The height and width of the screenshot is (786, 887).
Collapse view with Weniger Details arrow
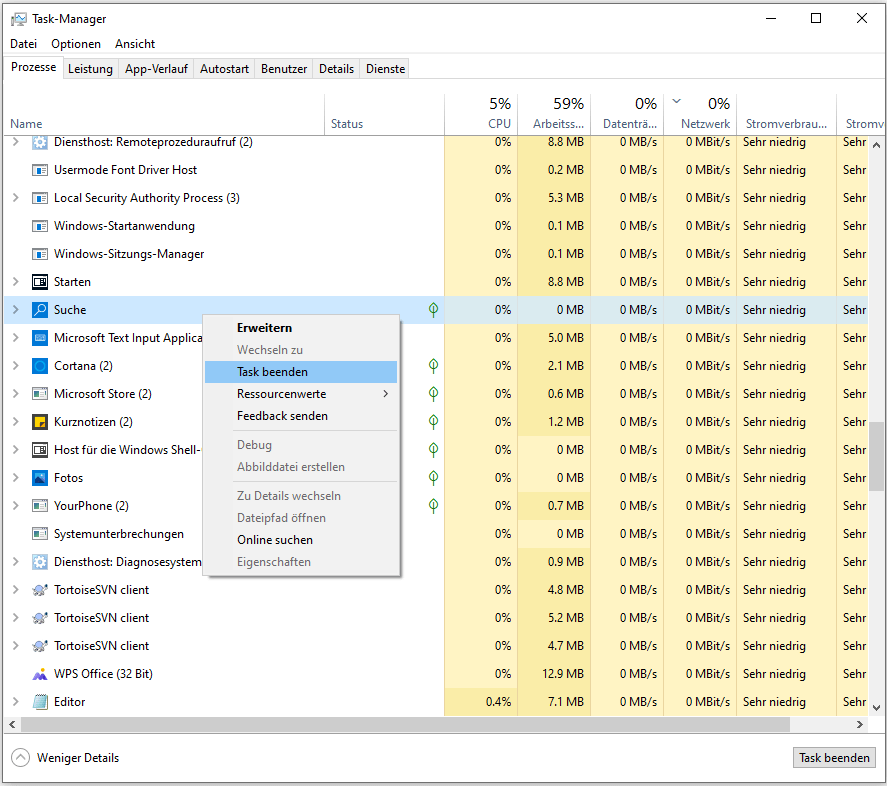tap(21, 758)
